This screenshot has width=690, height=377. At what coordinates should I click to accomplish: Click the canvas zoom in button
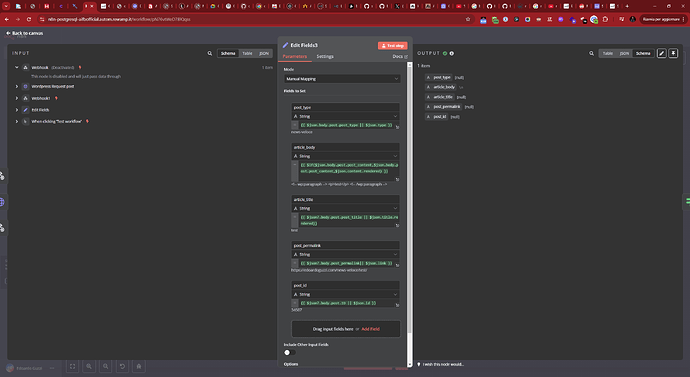tap(89, 366)
